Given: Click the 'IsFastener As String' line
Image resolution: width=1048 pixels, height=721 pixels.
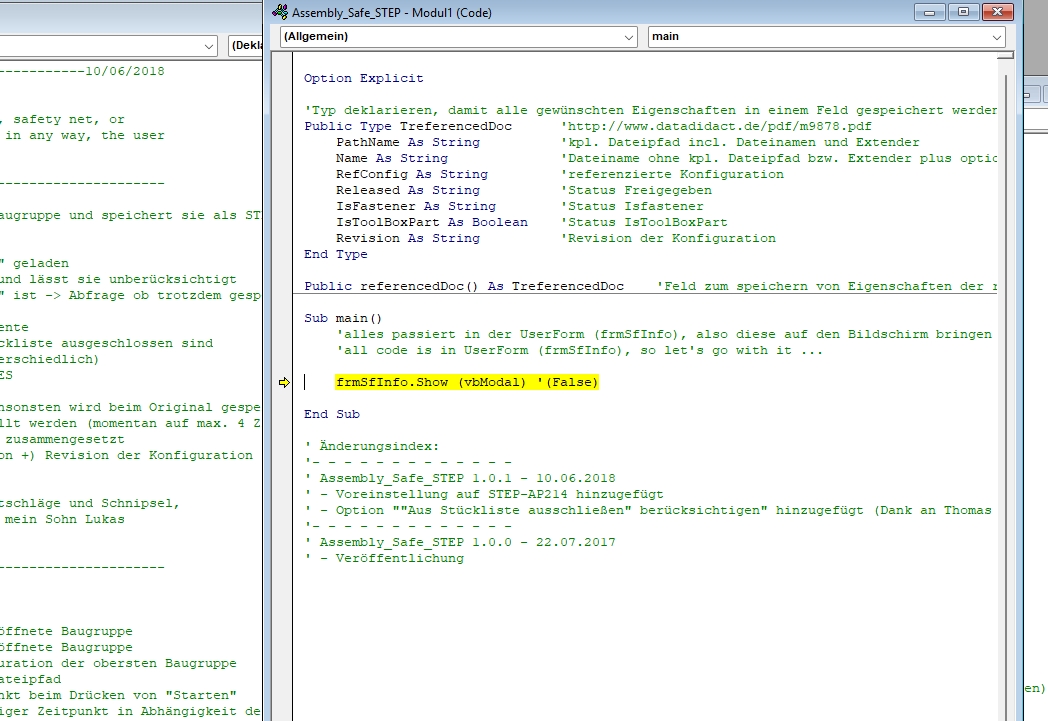Looking at the screenshot, I should tap(416, 206).
